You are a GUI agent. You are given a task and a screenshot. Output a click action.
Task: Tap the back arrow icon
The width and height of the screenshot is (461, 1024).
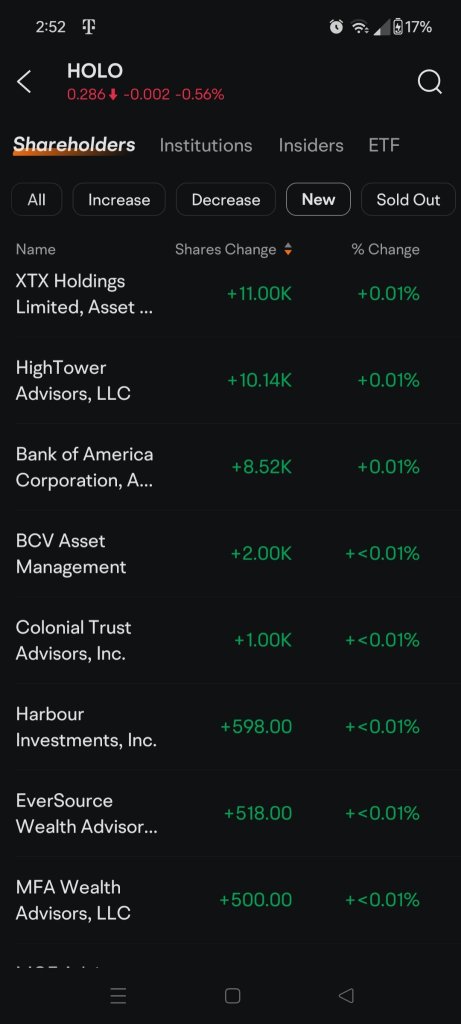(x=24, y=82)
